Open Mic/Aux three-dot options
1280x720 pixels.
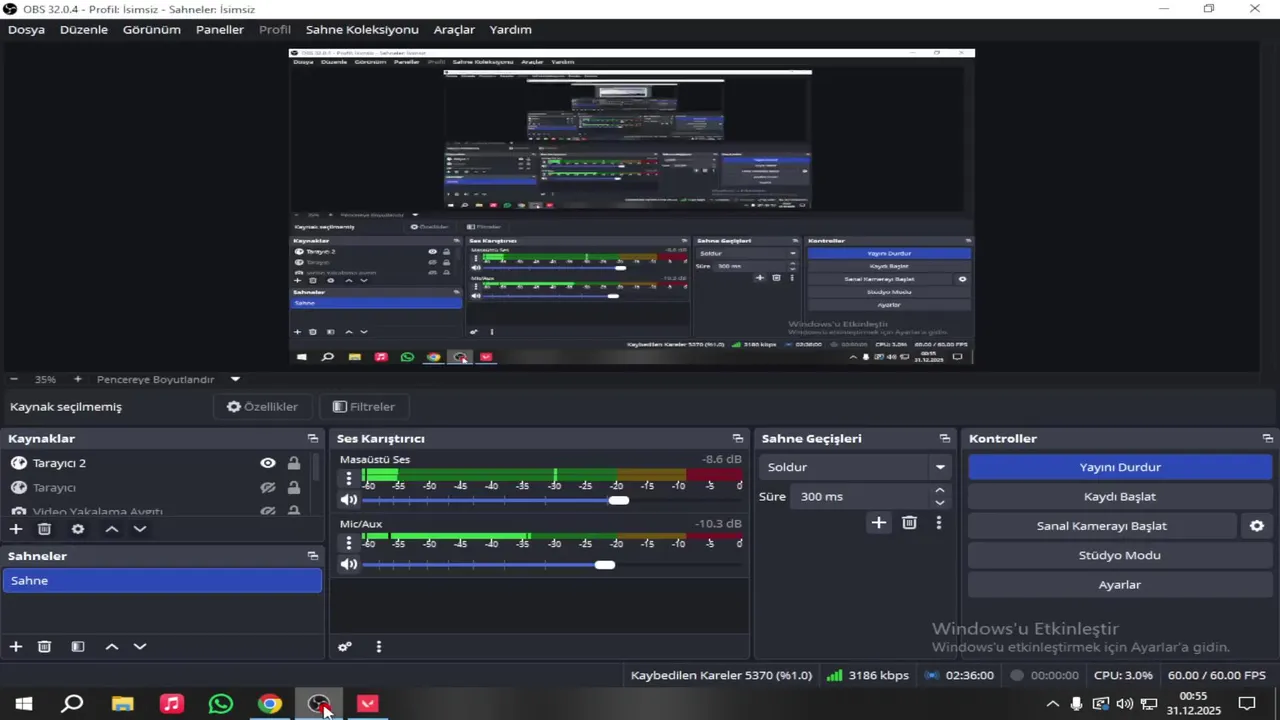click(x=348, y=543)
